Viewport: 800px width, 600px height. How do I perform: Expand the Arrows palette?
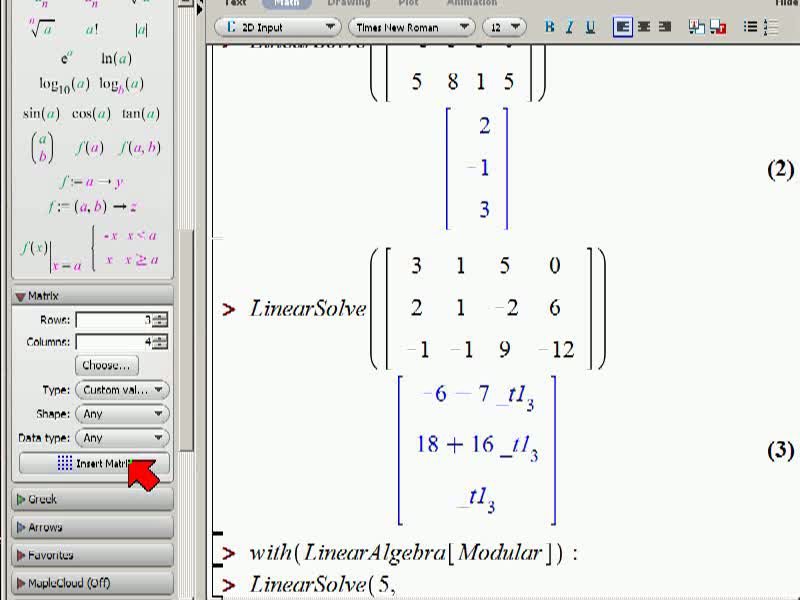coord(92,527)
